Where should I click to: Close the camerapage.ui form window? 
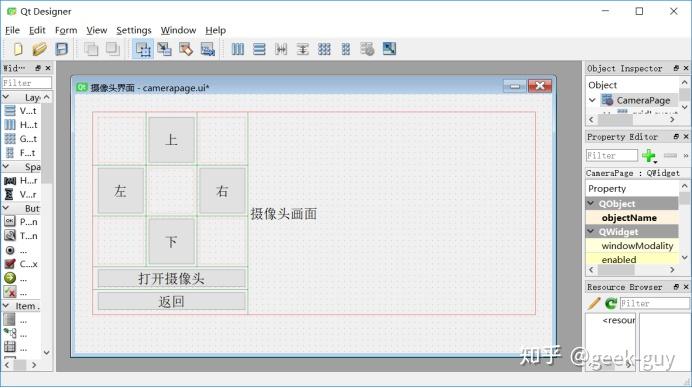(540, 86)
